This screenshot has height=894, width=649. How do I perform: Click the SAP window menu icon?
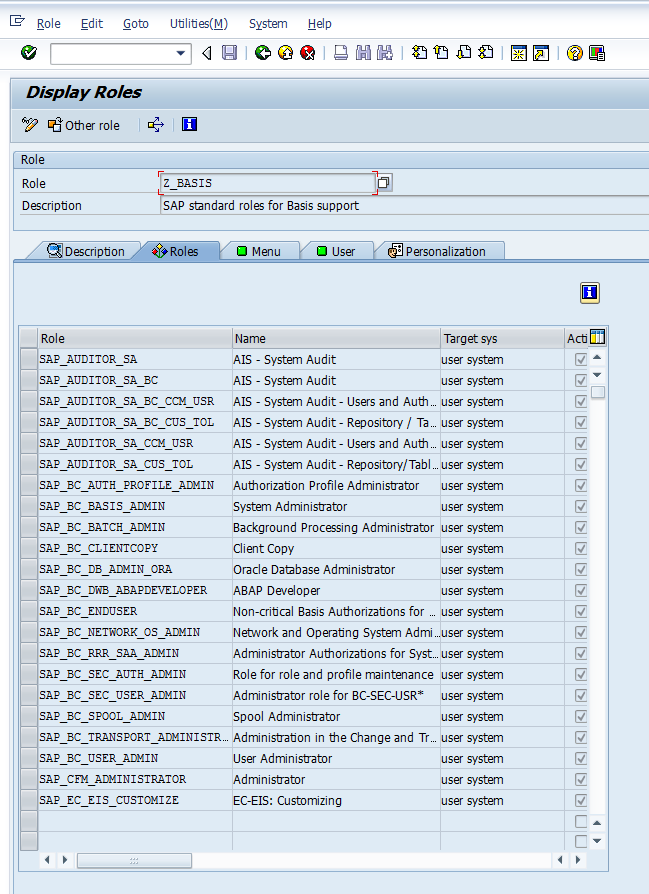pos(17,22)
